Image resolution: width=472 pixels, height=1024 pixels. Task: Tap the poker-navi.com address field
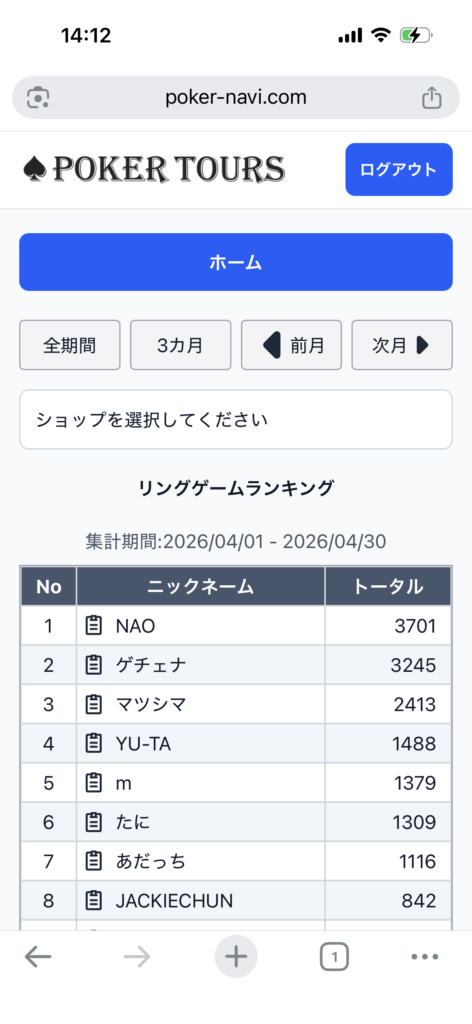pos(236,98)
